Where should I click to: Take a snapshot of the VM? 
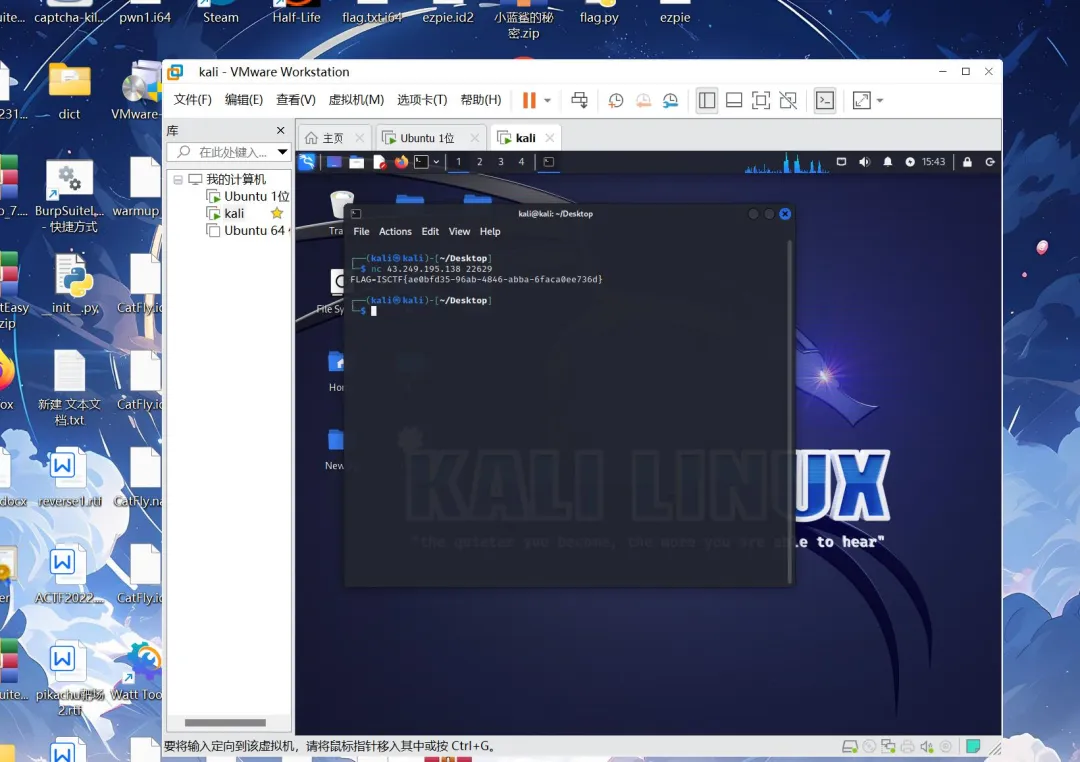tap(616, 101)
